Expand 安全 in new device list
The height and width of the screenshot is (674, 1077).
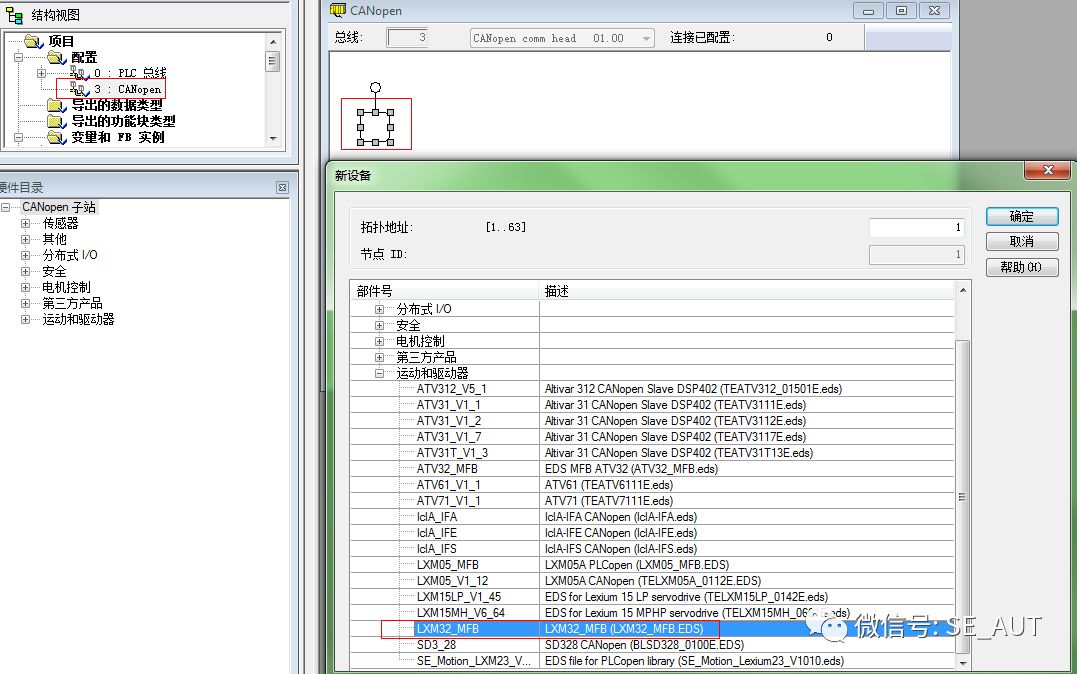point(379,325)
